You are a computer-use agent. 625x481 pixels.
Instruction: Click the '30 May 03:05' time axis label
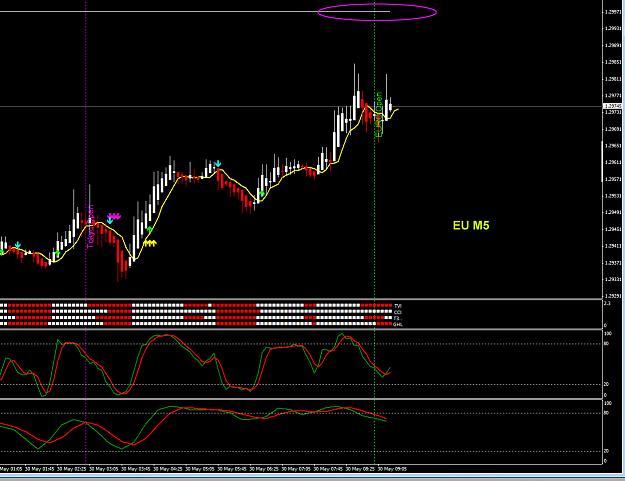tap(104, 469)
